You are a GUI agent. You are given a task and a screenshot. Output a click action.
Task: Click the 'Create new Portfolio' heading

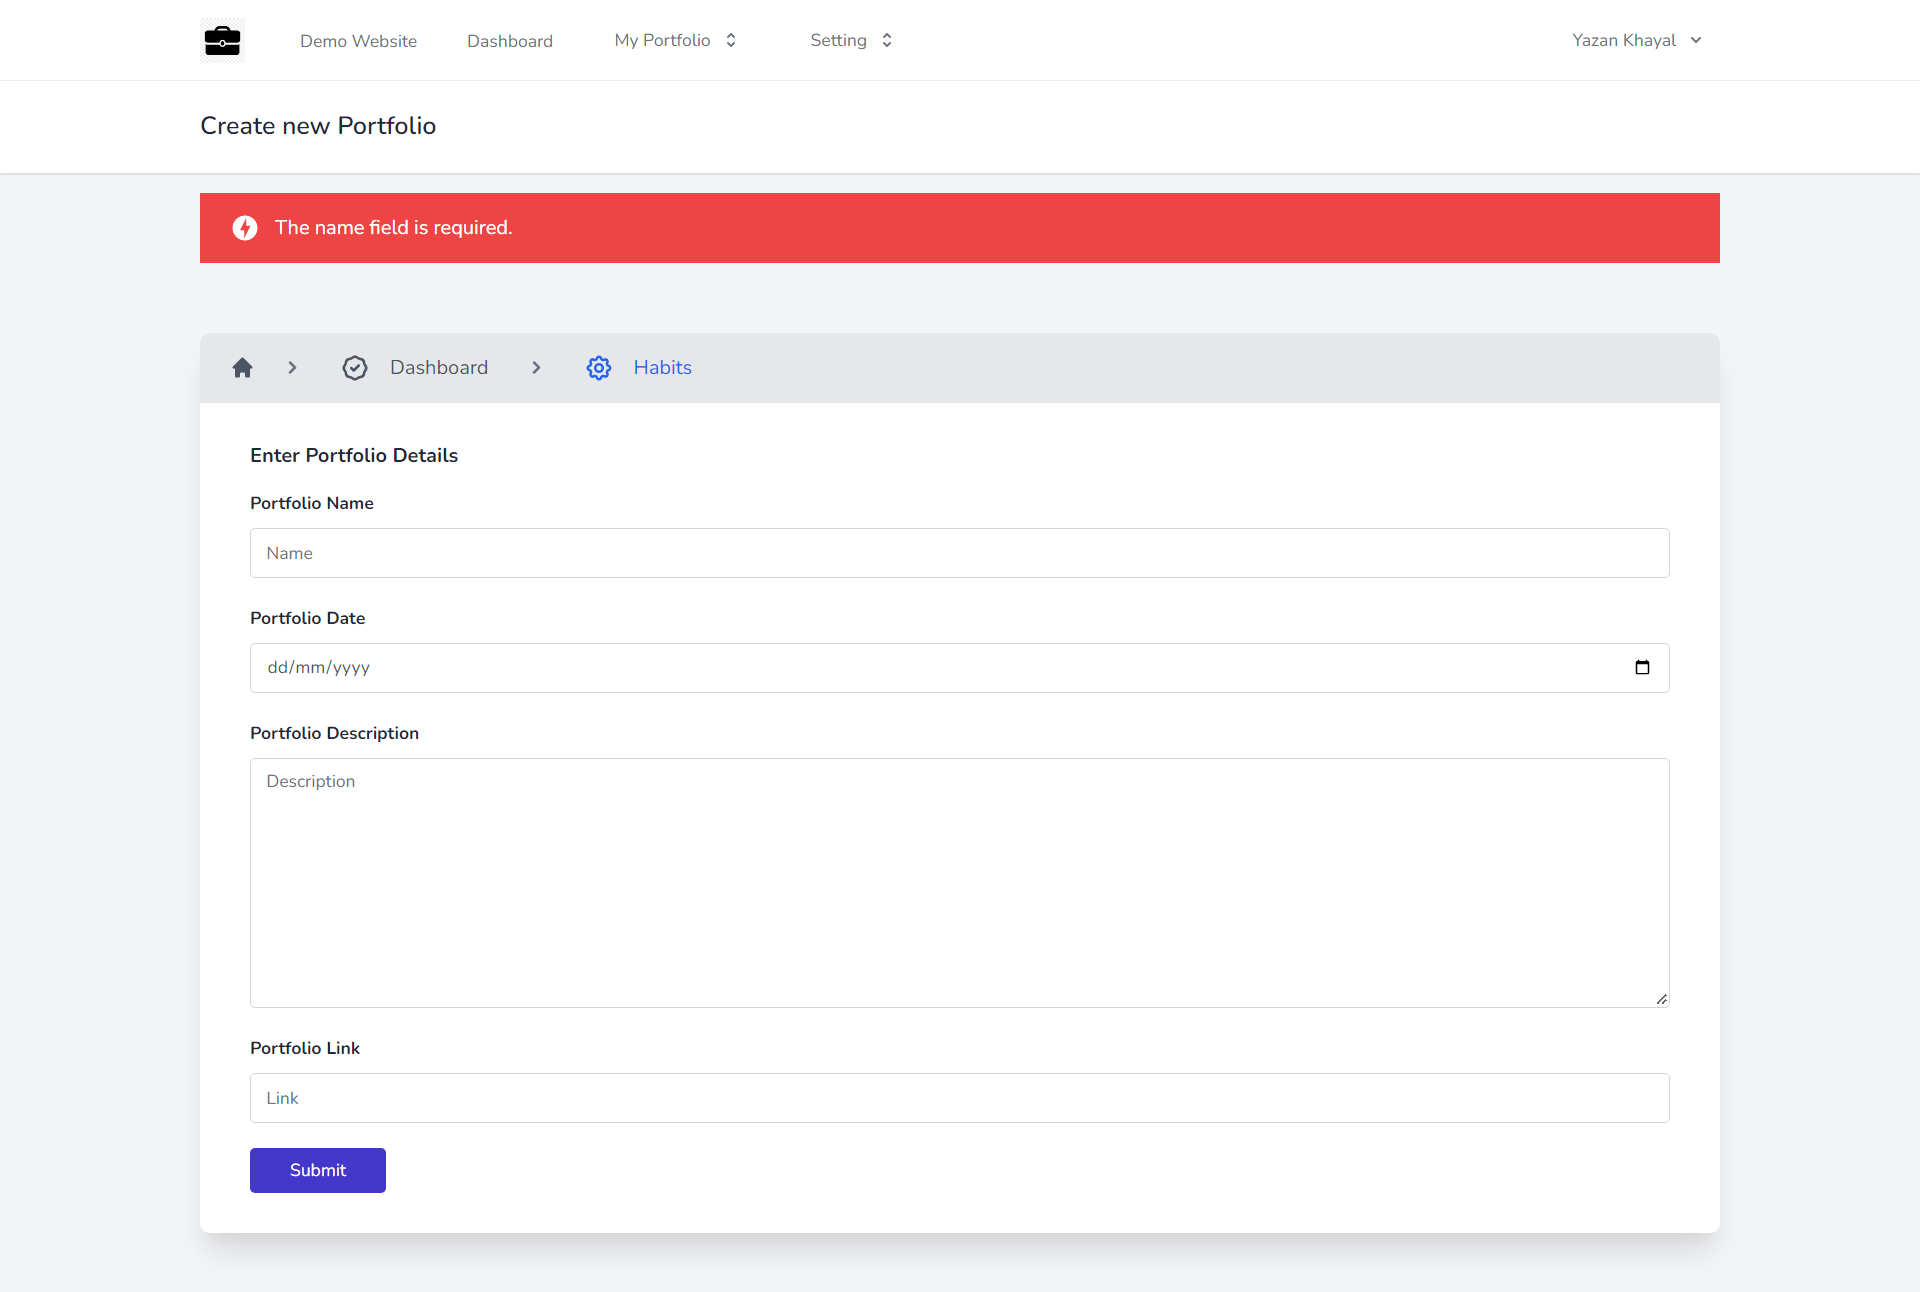tap(318, 126)
